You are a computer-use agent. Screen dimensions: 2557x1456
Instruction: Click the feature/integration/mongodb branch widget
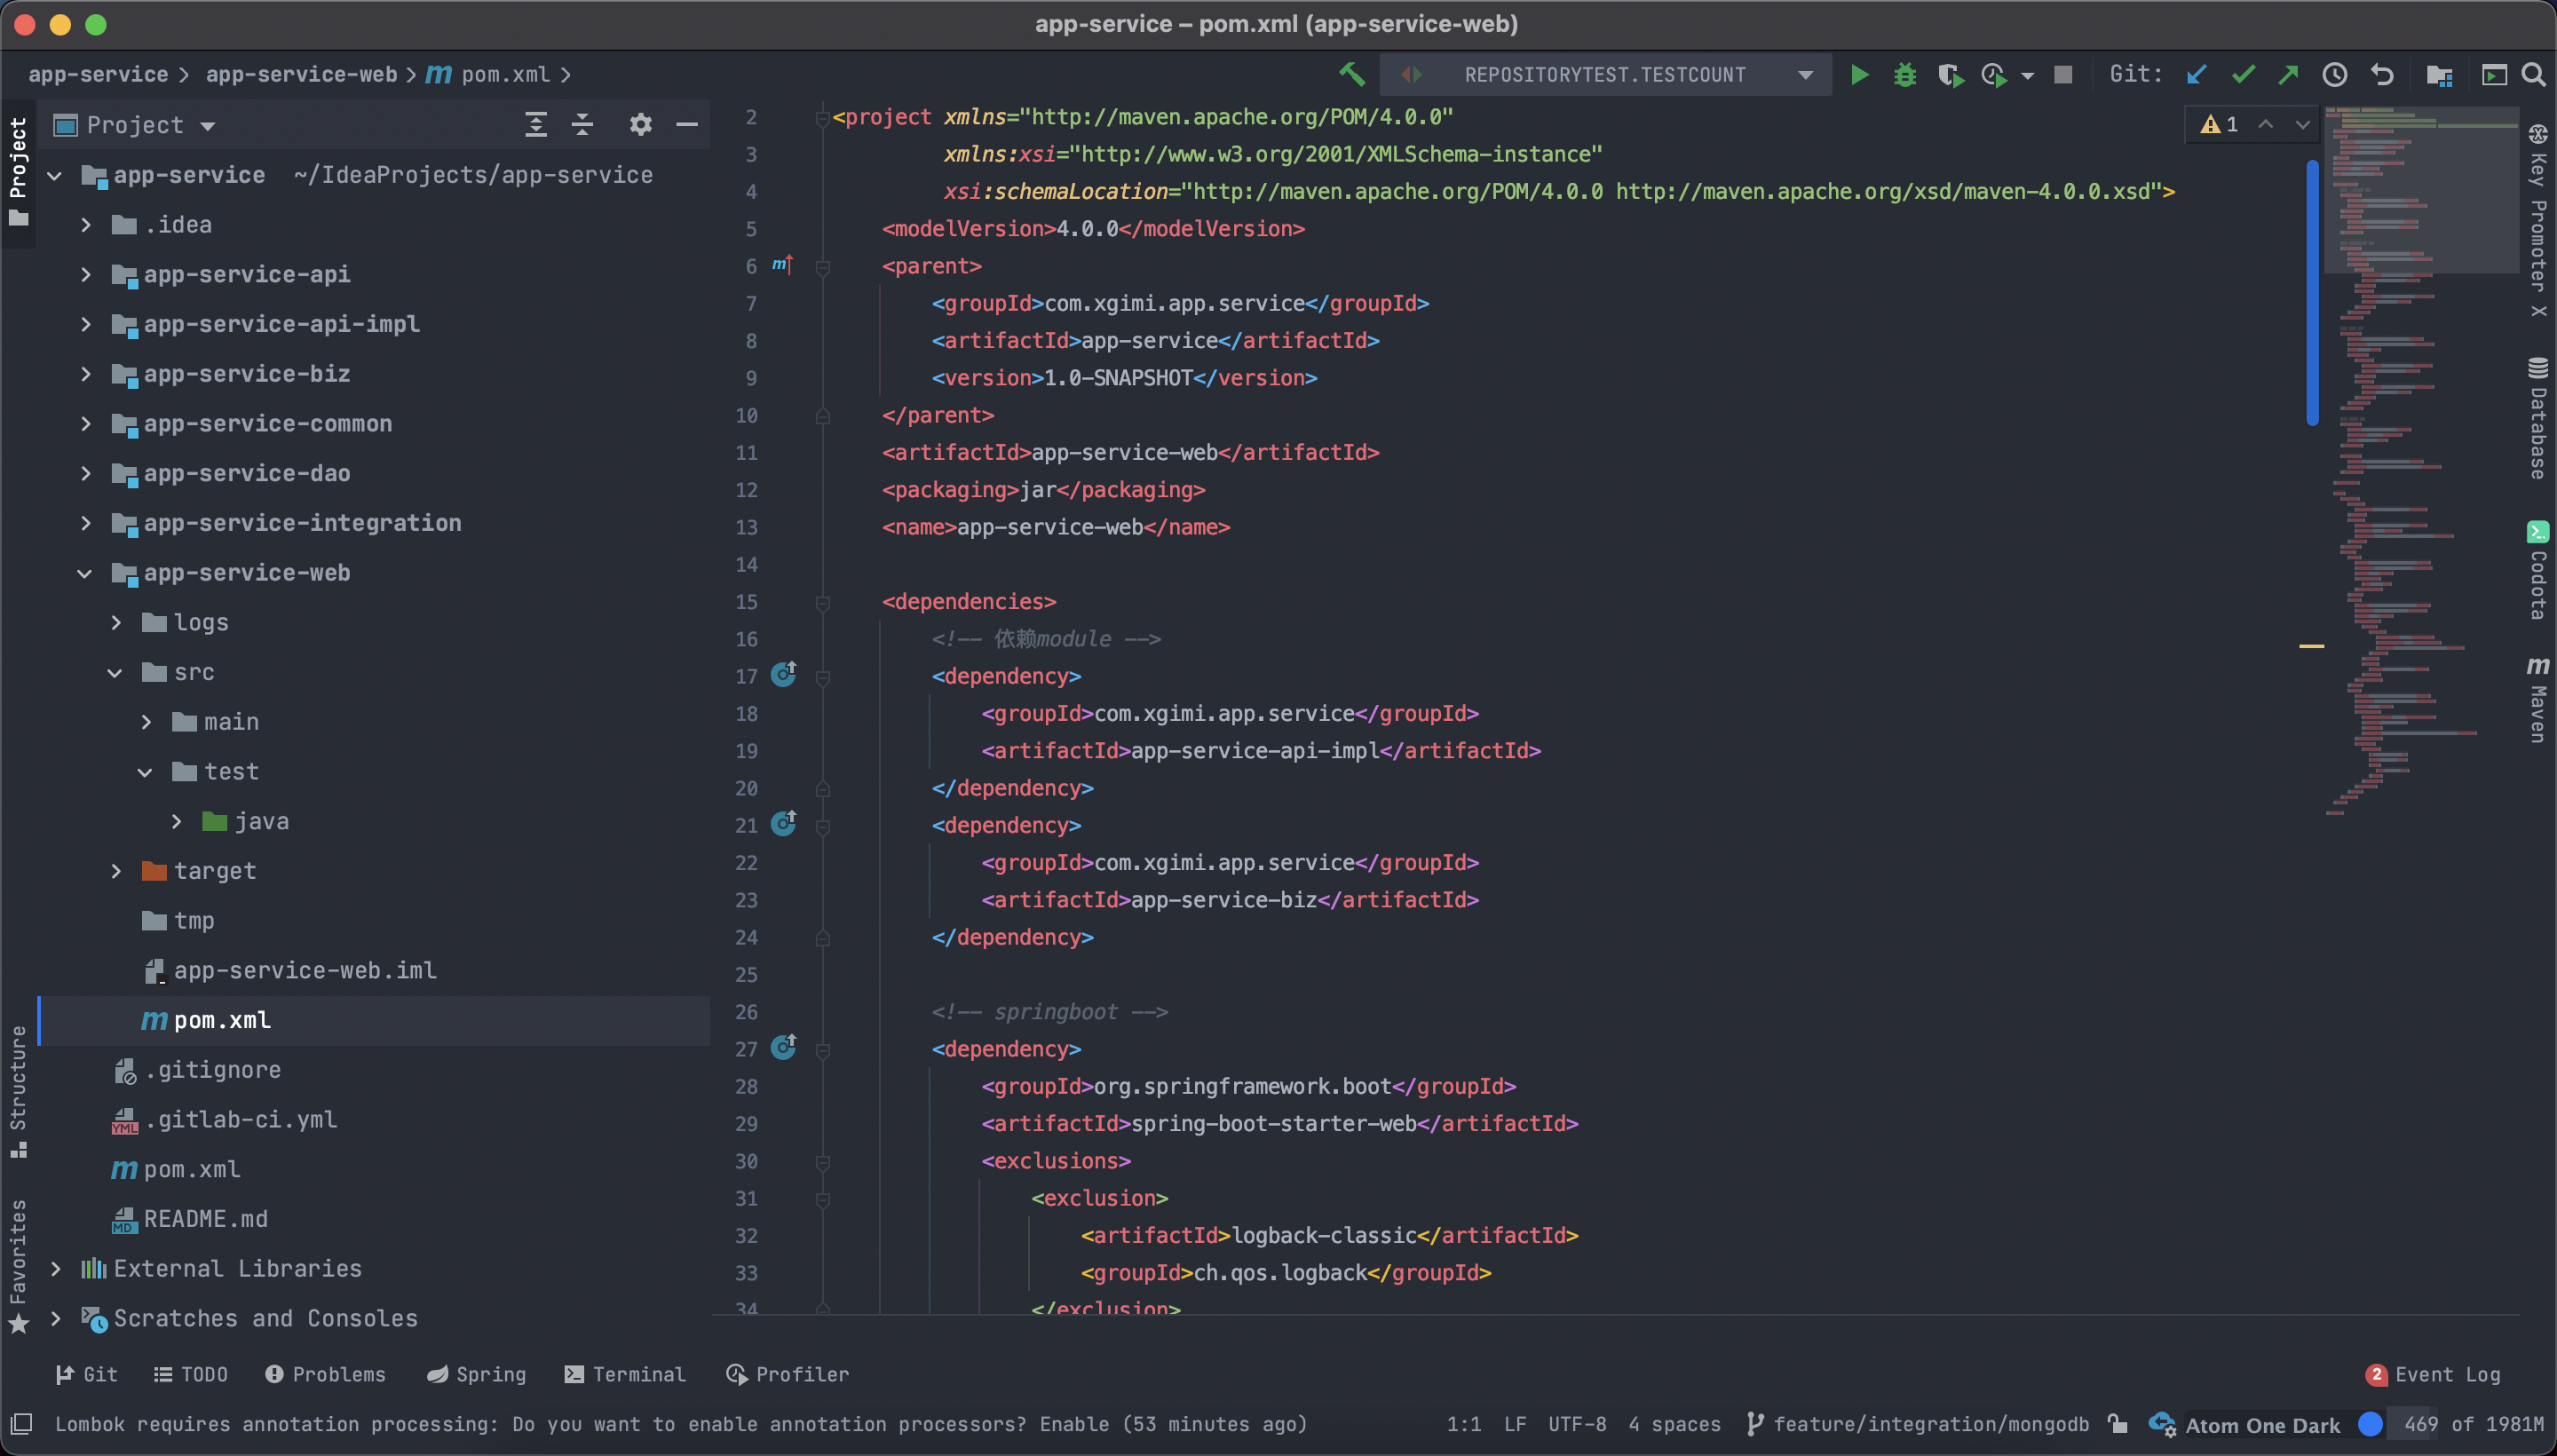click(x=1918, y=1424)
